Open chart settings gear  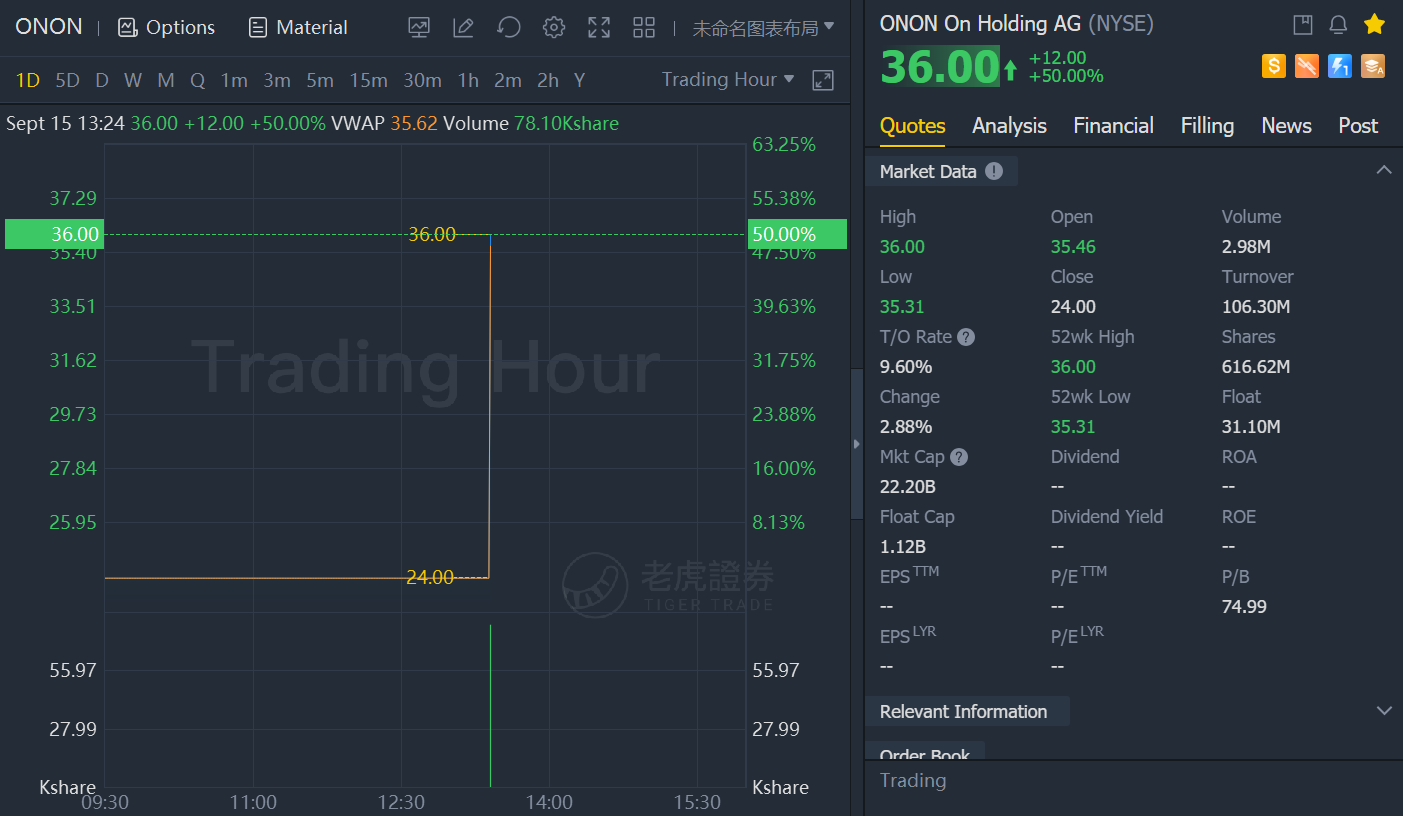pyautogui.click(x=554, y=28)
